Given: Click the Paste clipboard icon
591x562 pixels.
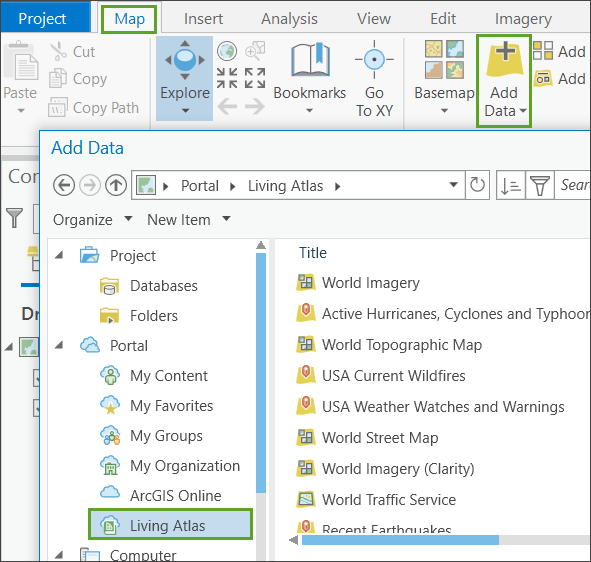Looking at the screenshot, I should (x=21, y=61).
